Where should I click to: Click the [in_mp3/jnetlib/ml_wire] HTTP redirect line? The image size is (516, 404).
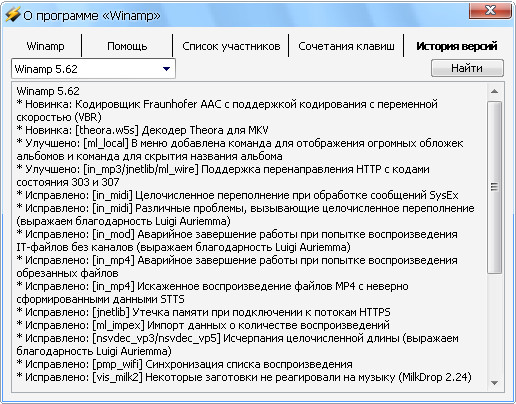223,169
